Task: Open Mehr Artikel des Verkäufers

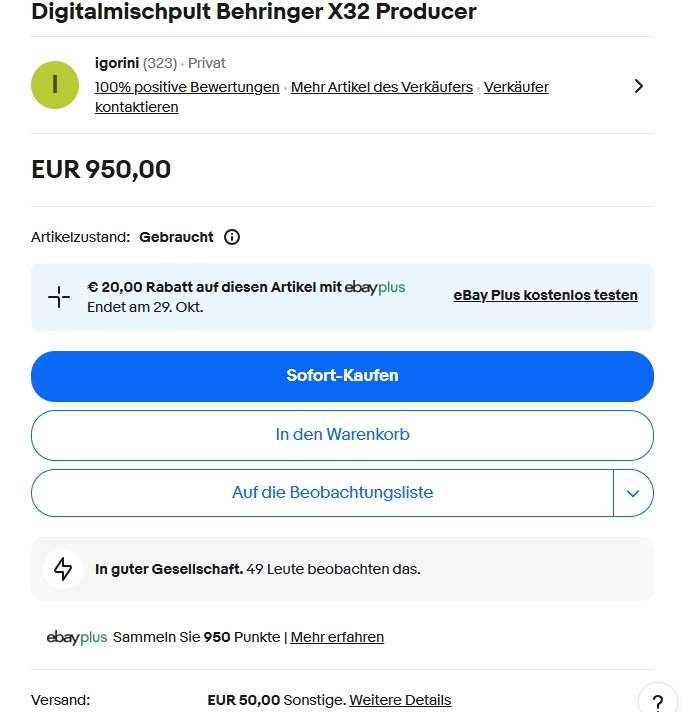Action: pos(382,87)
